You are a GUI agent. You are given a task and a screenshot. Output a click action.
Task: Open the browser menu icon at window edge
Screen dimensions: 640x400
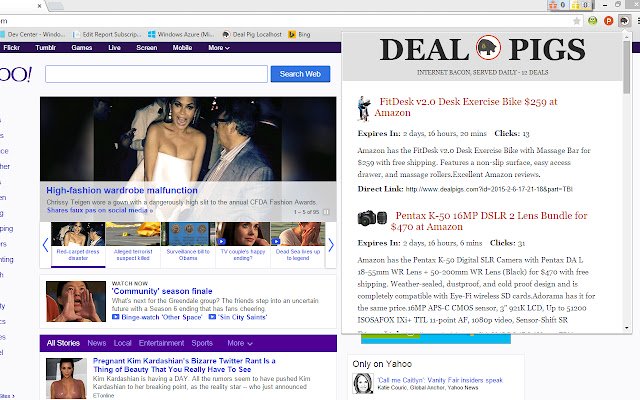[638, 20]
